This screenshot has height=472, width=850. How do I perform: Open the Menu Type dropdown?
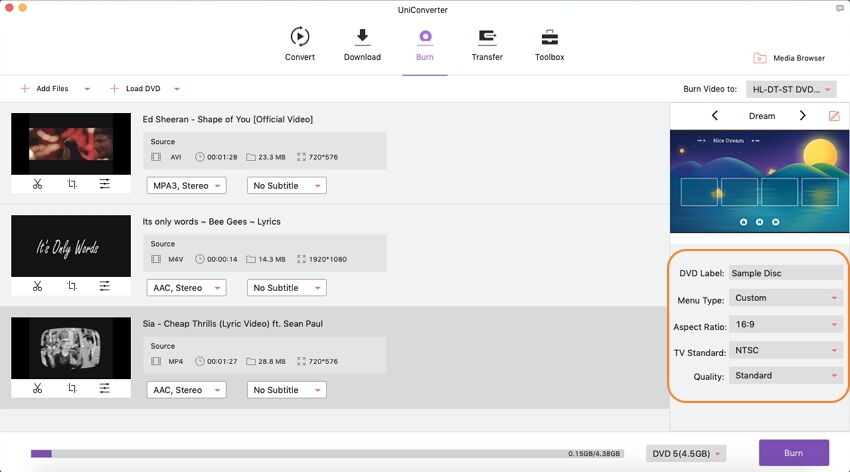[x=785, y=298]
